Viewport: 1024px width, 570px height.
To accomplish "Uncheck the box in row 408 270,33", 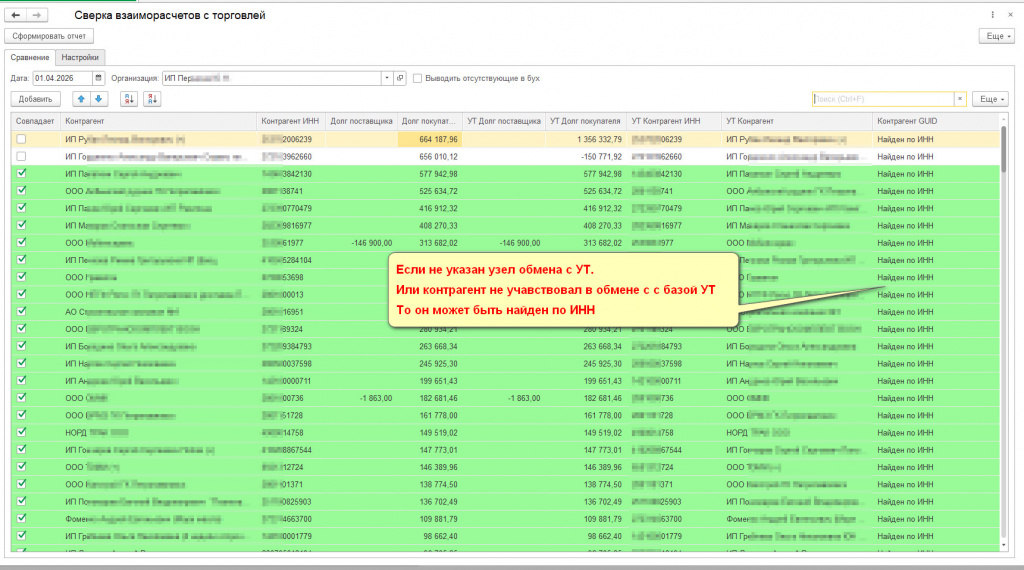I will [x=22, y=225].
